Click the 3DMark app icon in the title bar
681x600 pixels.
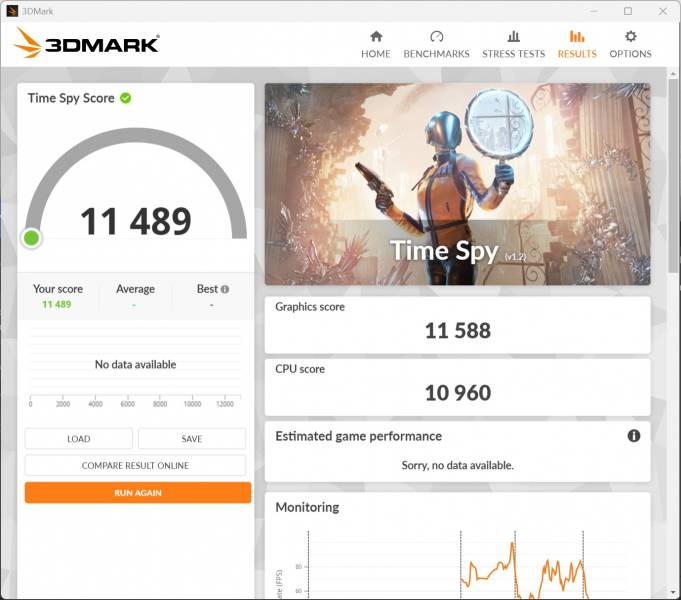pos(12,11)
